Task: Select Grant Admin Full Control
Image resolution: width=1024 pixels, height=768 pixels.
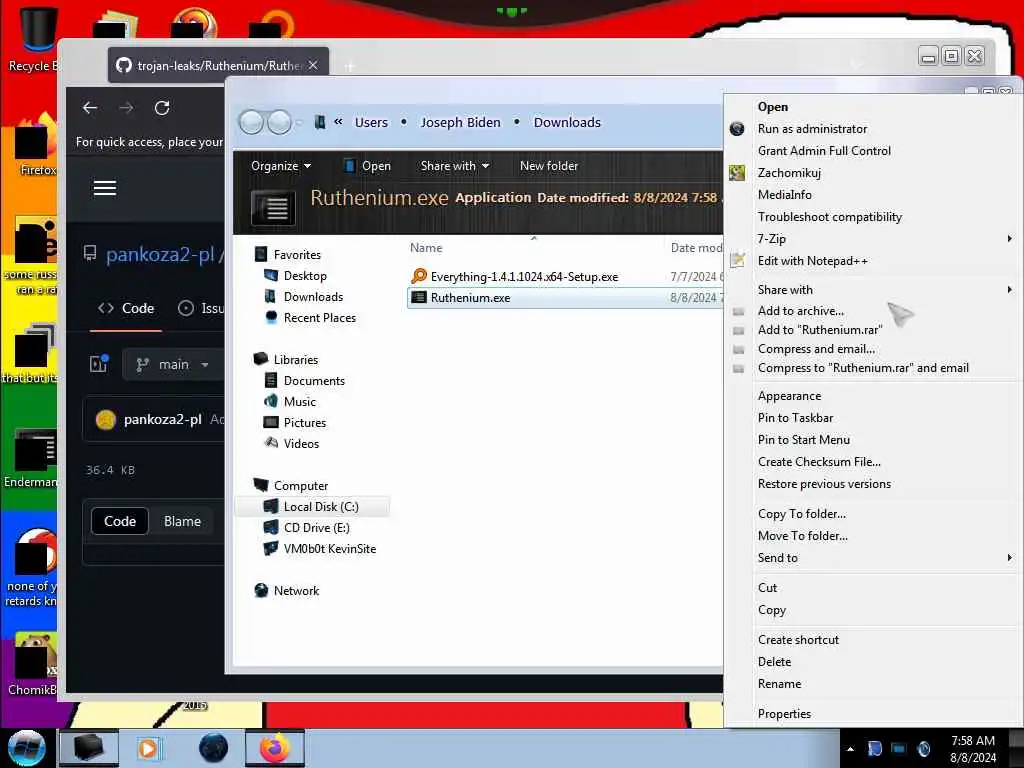Action: pyautogui.click(x=824, y=151)
